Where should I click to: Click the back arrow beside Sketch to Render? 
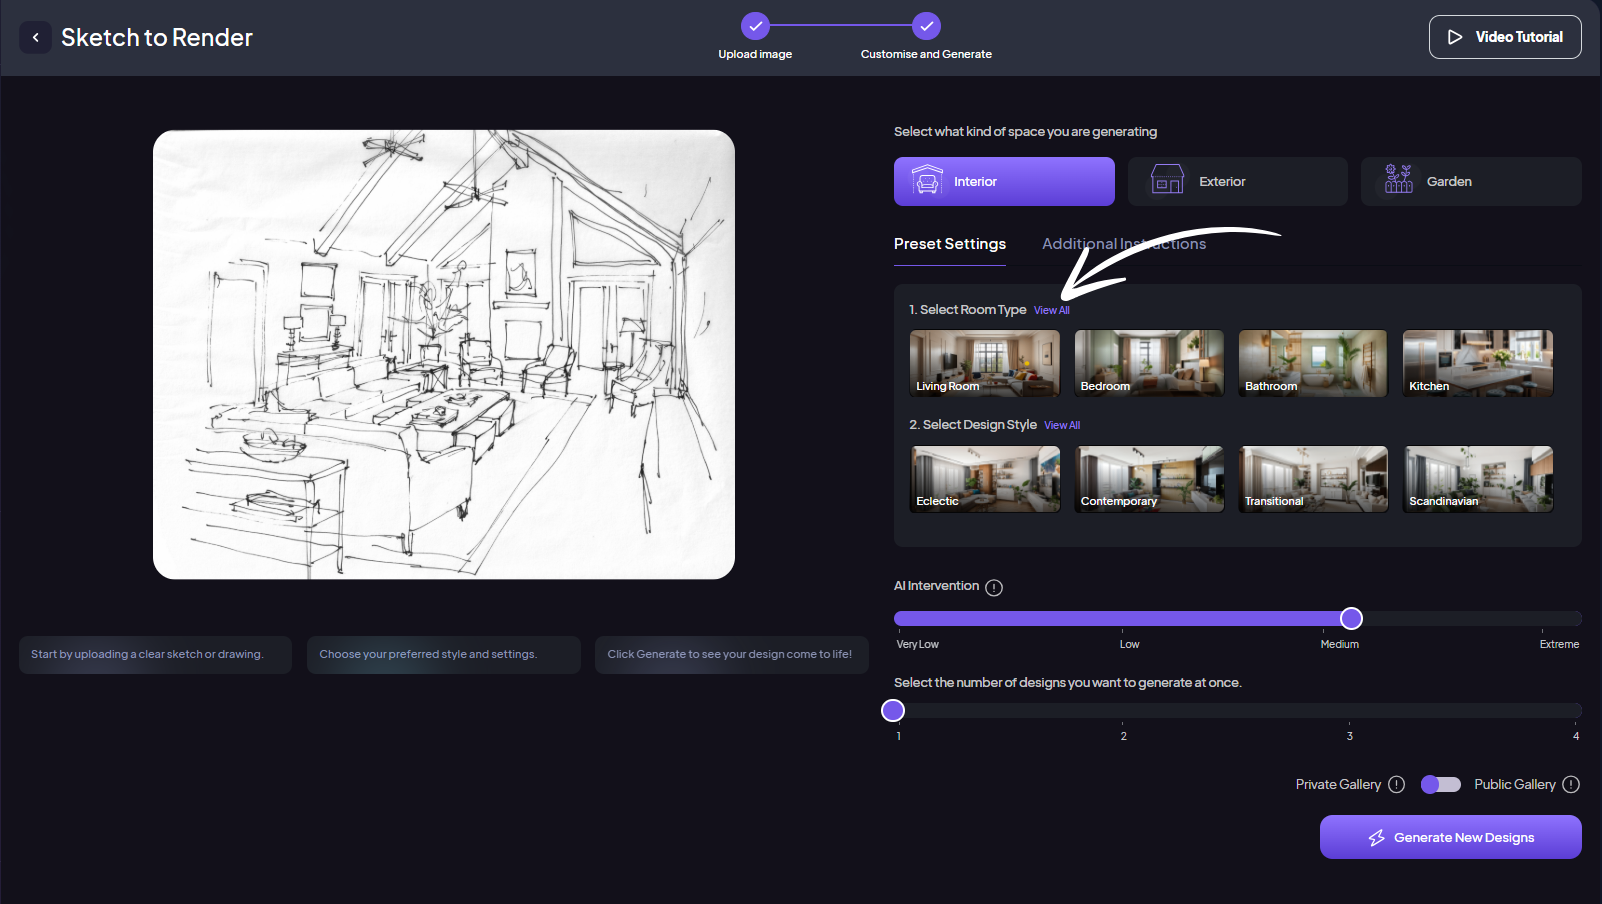(36, 38)
